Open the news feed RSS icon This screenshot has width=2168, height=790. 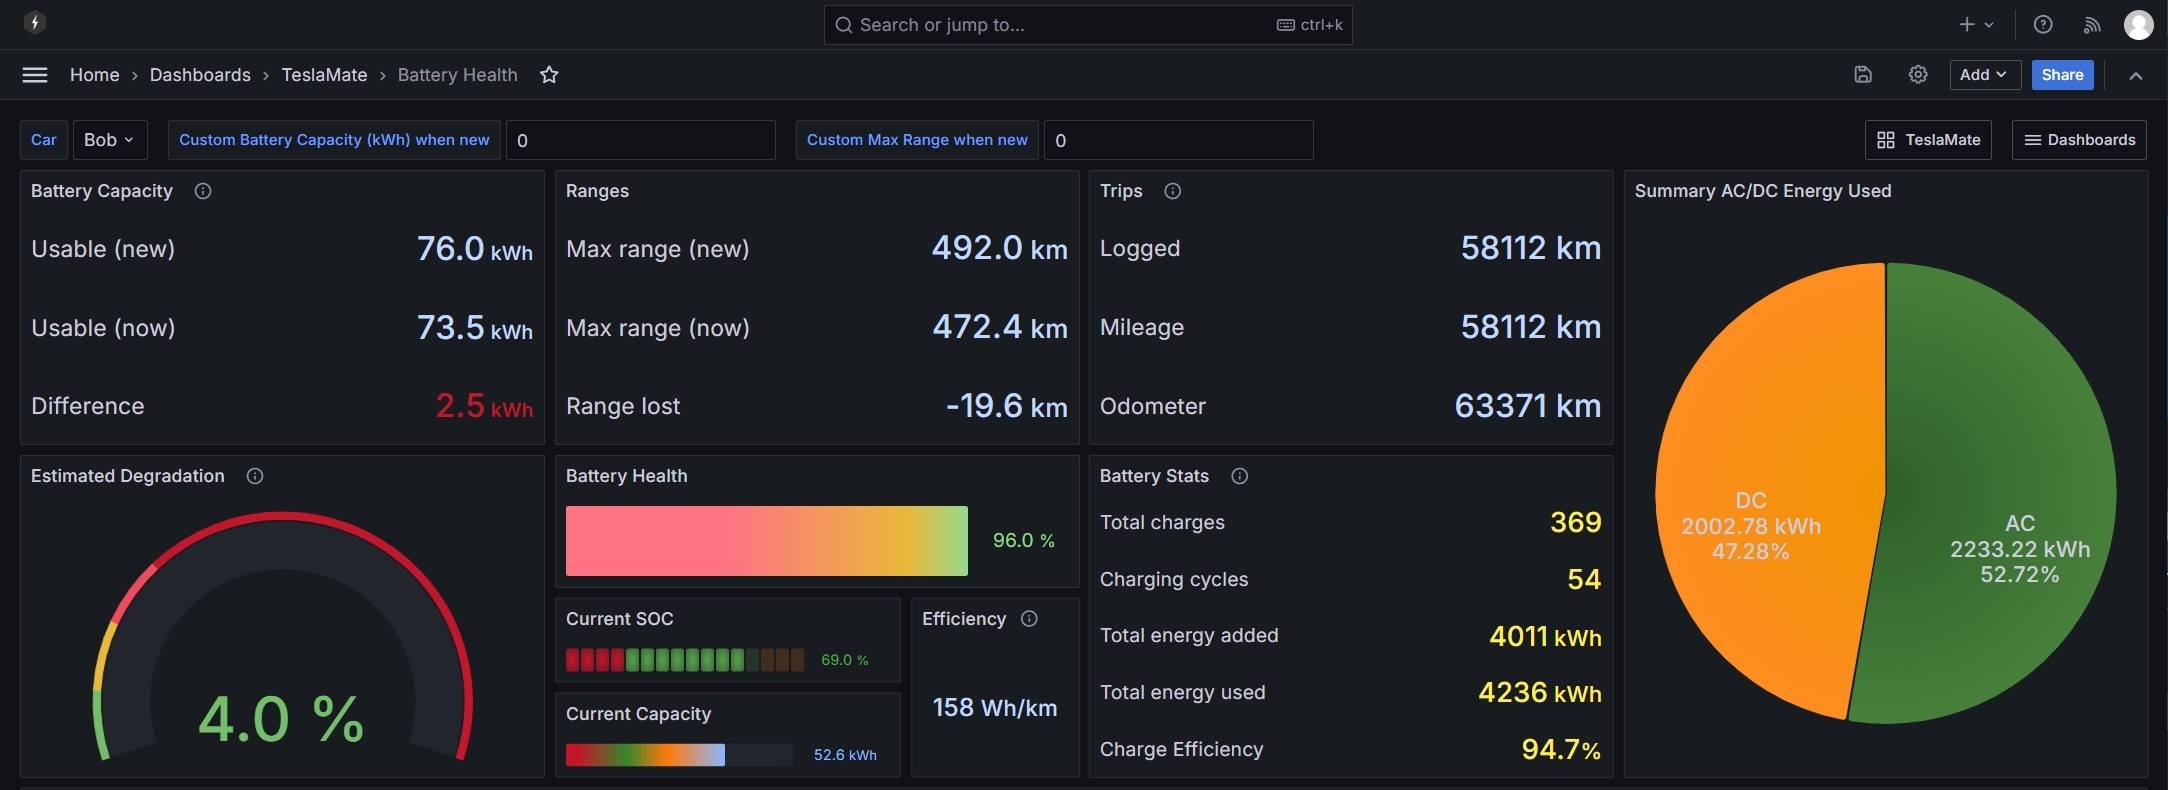point(2092,24)
